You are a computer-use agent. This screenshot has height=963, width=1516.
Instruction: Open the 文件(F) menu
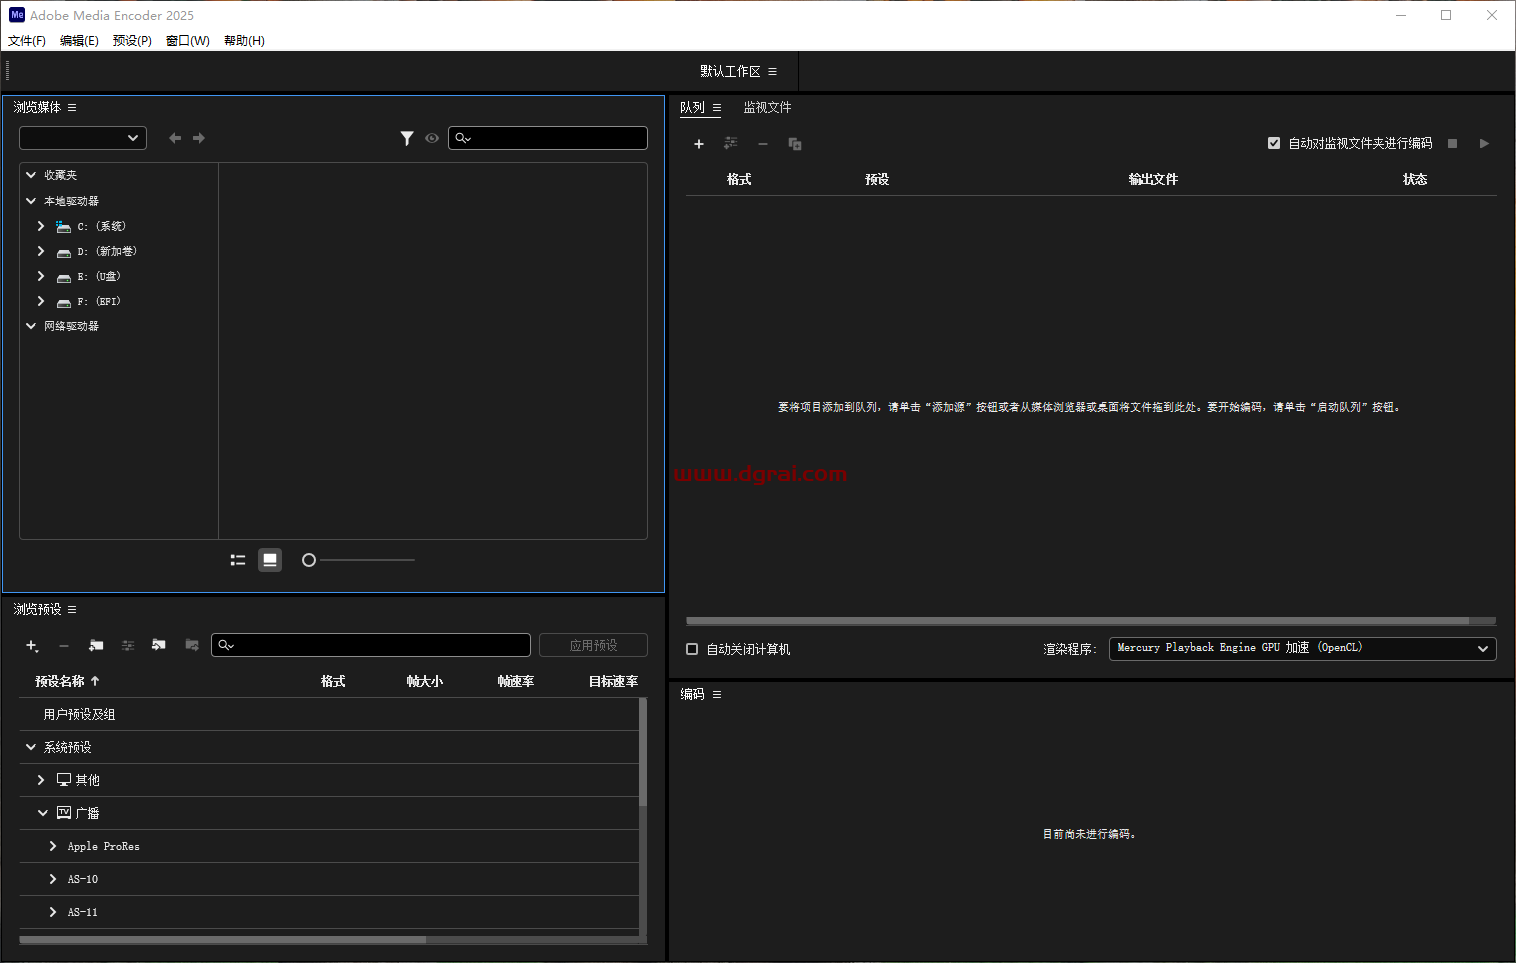27,41
